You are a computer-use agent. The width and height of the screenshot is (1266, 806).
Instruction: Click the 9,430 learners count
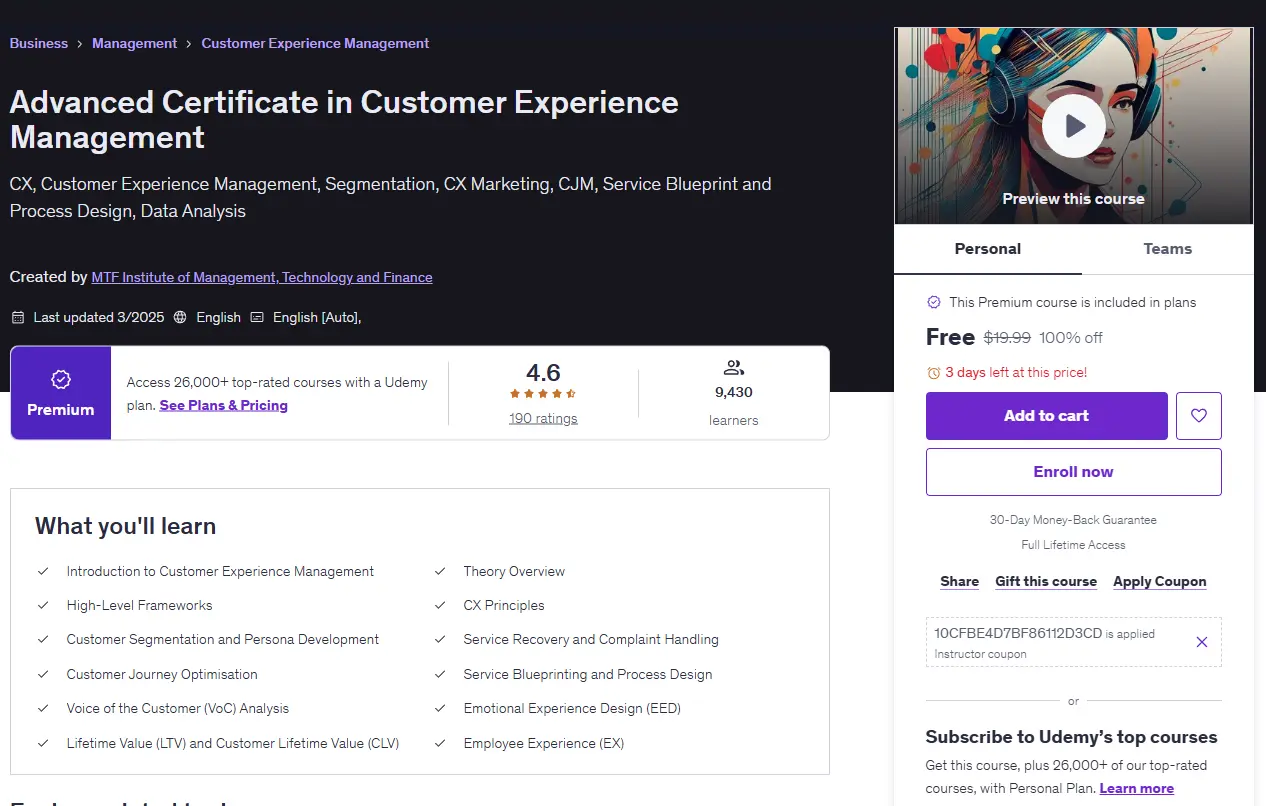click(x=734, y=392)
